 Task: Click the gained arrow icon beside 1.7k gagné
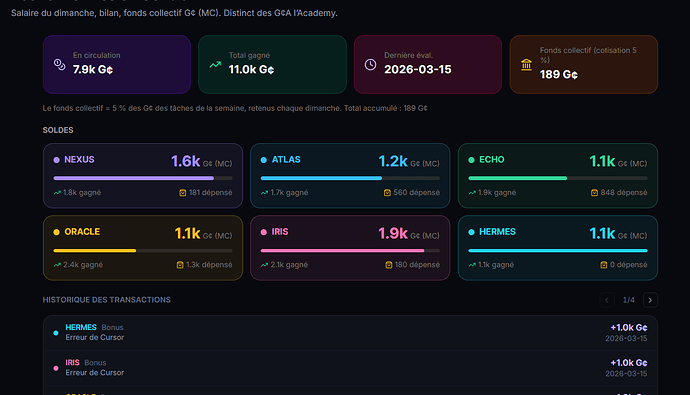click(x=264, y=193)
